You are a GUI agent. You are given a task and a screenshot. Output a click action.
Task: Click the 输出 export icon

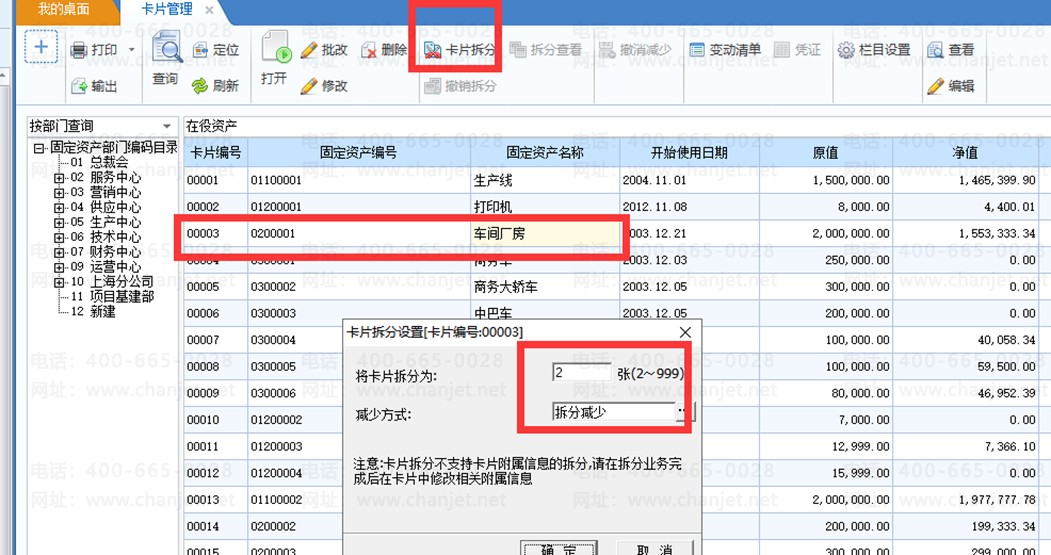79,86
